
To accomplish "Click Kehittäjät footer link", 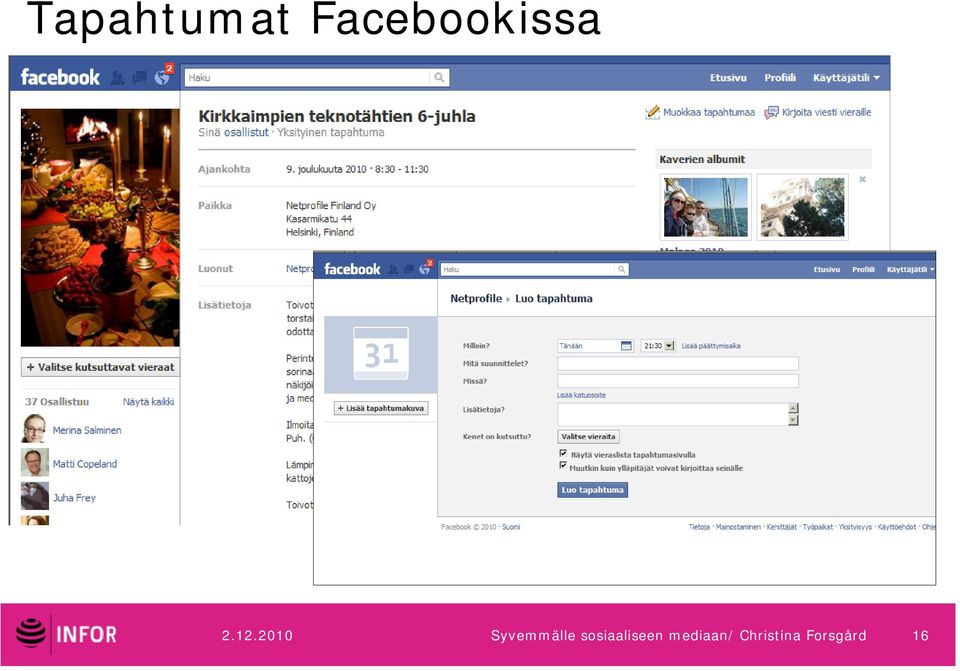I will [x=782, y=527].
